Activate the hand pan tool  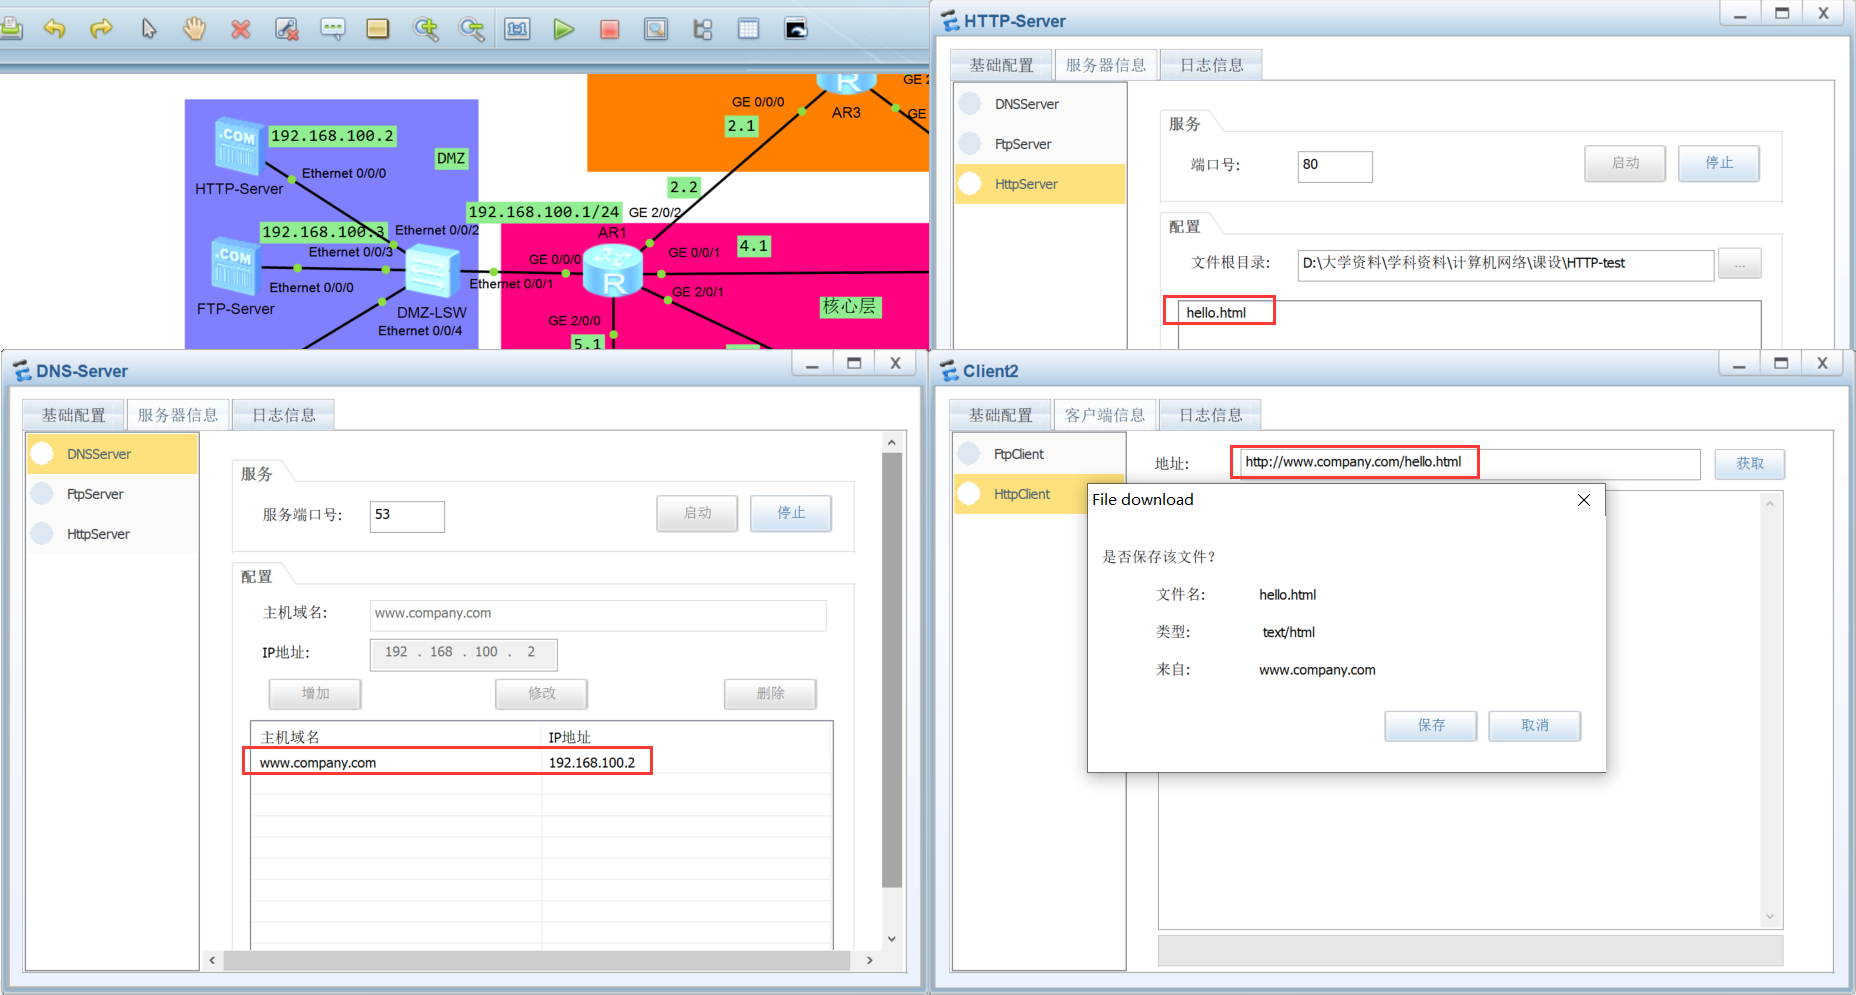click(x=194, y=29)
